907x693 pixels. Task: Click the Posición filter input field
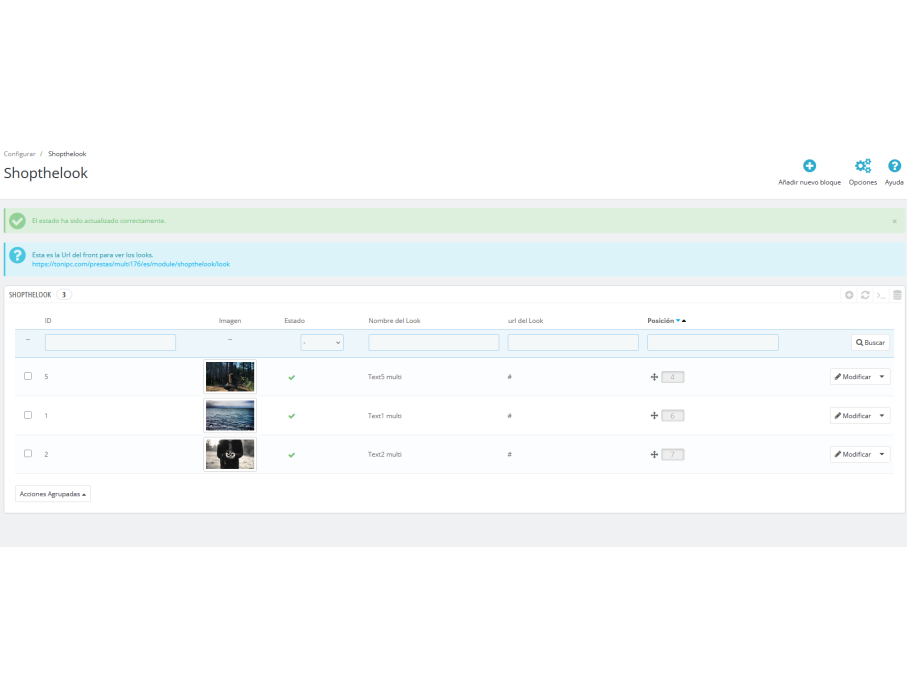click(x=713, y=342)
